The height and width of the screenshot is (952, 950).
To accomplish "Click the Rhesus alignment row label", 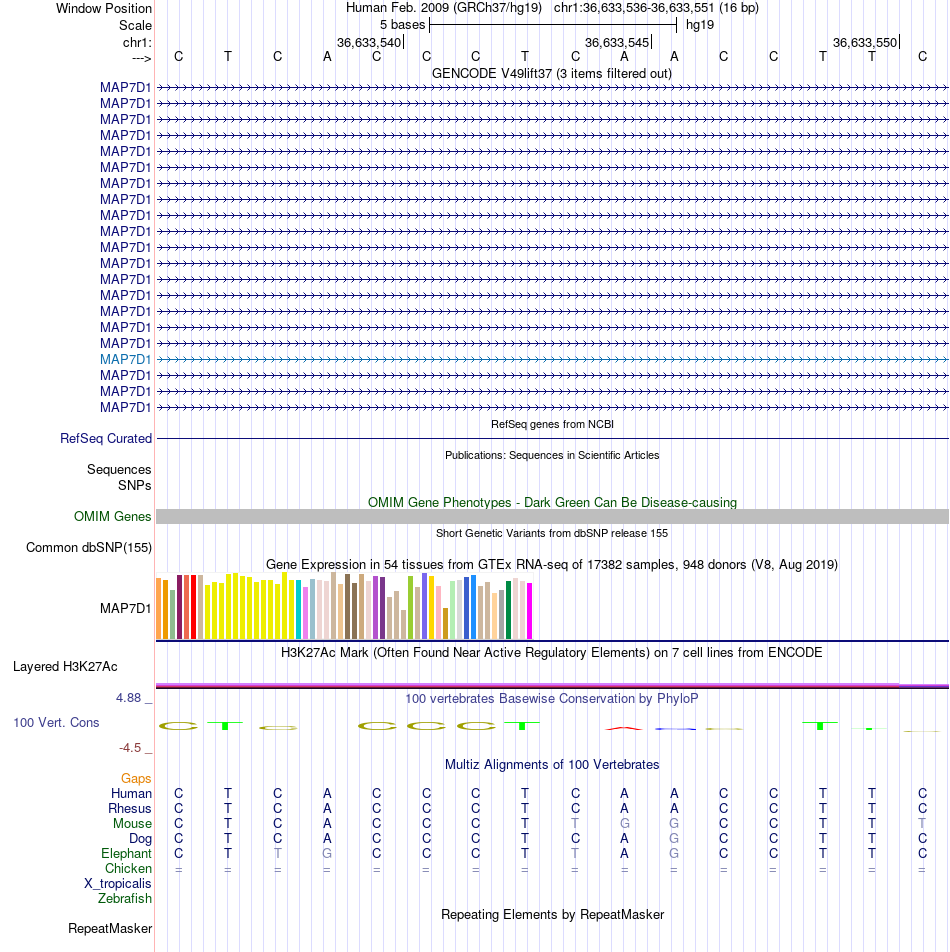I will (130, 809).
